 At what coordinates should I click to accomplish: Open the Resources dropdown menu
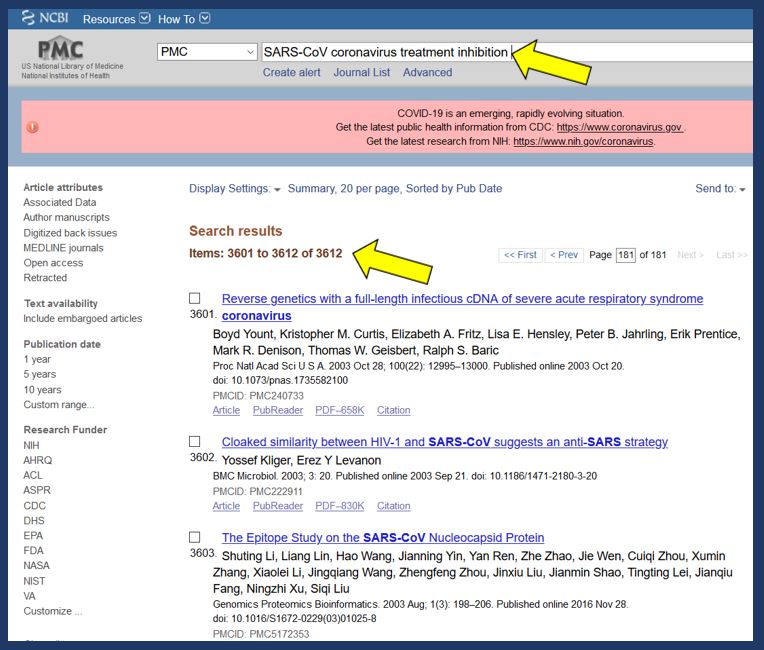click(x=116, y=19)
